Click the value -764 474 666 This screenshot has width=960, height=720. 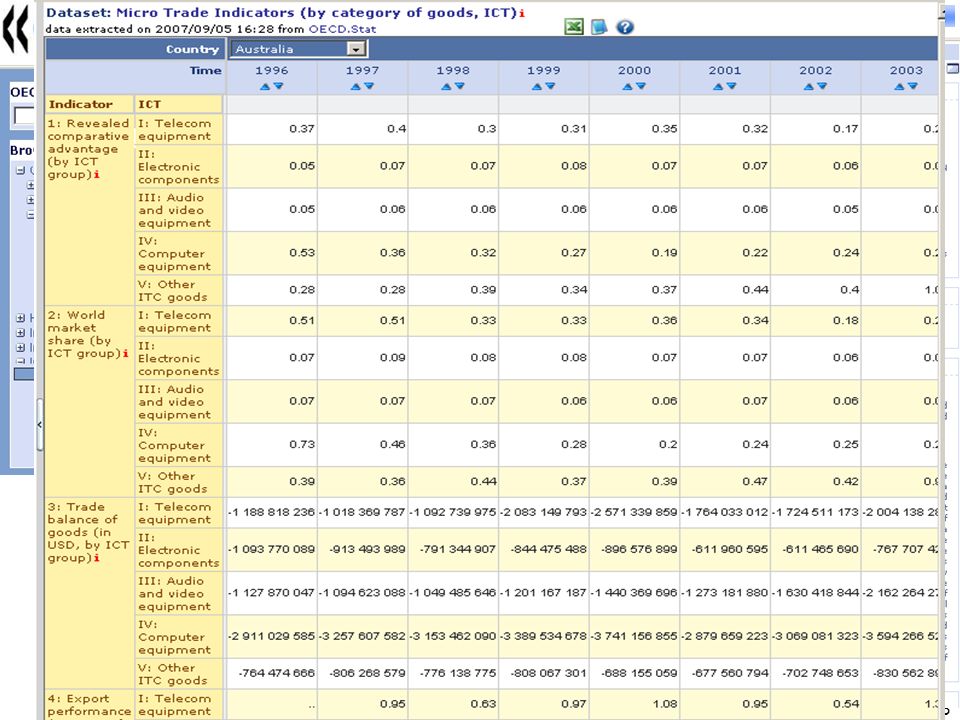tap(276, 673)
